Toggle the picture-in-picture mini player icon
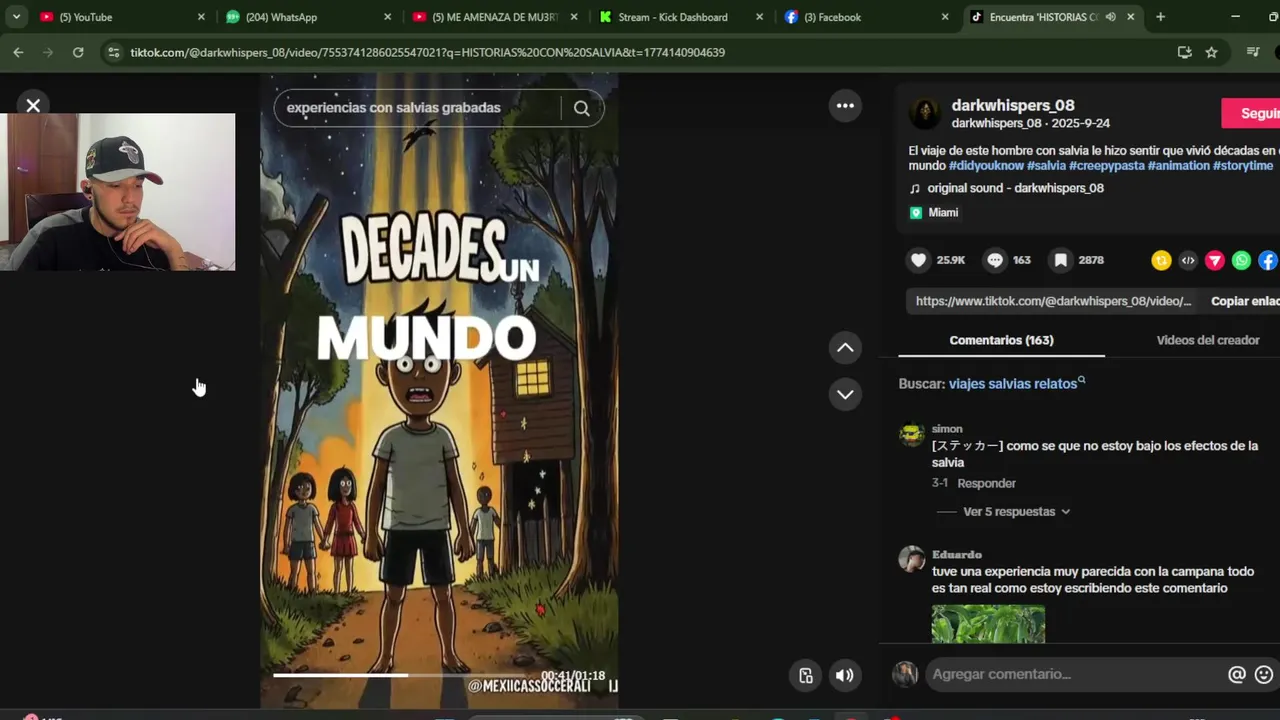The width and height of the screenshot is (1280, 720). [806, 675]
